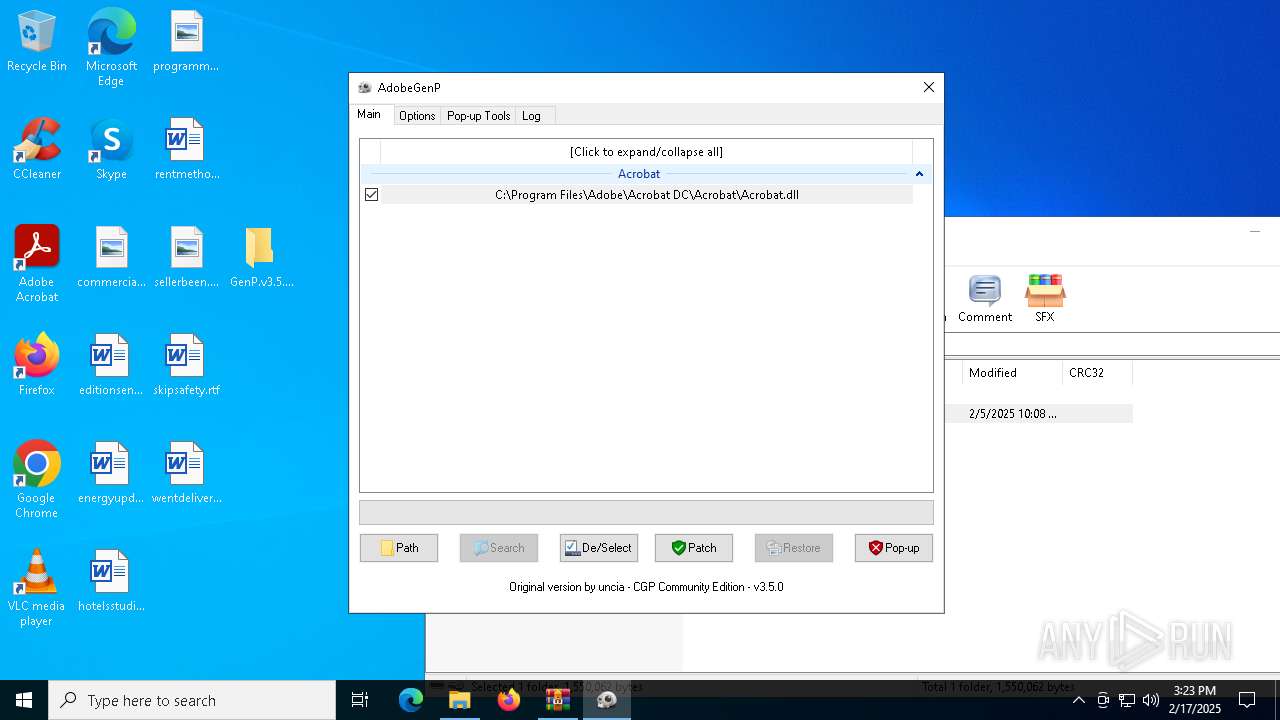Open Task View on taskbar
Image resolution: width=1280 pixels, height=720 pixels.
[360, 700]
